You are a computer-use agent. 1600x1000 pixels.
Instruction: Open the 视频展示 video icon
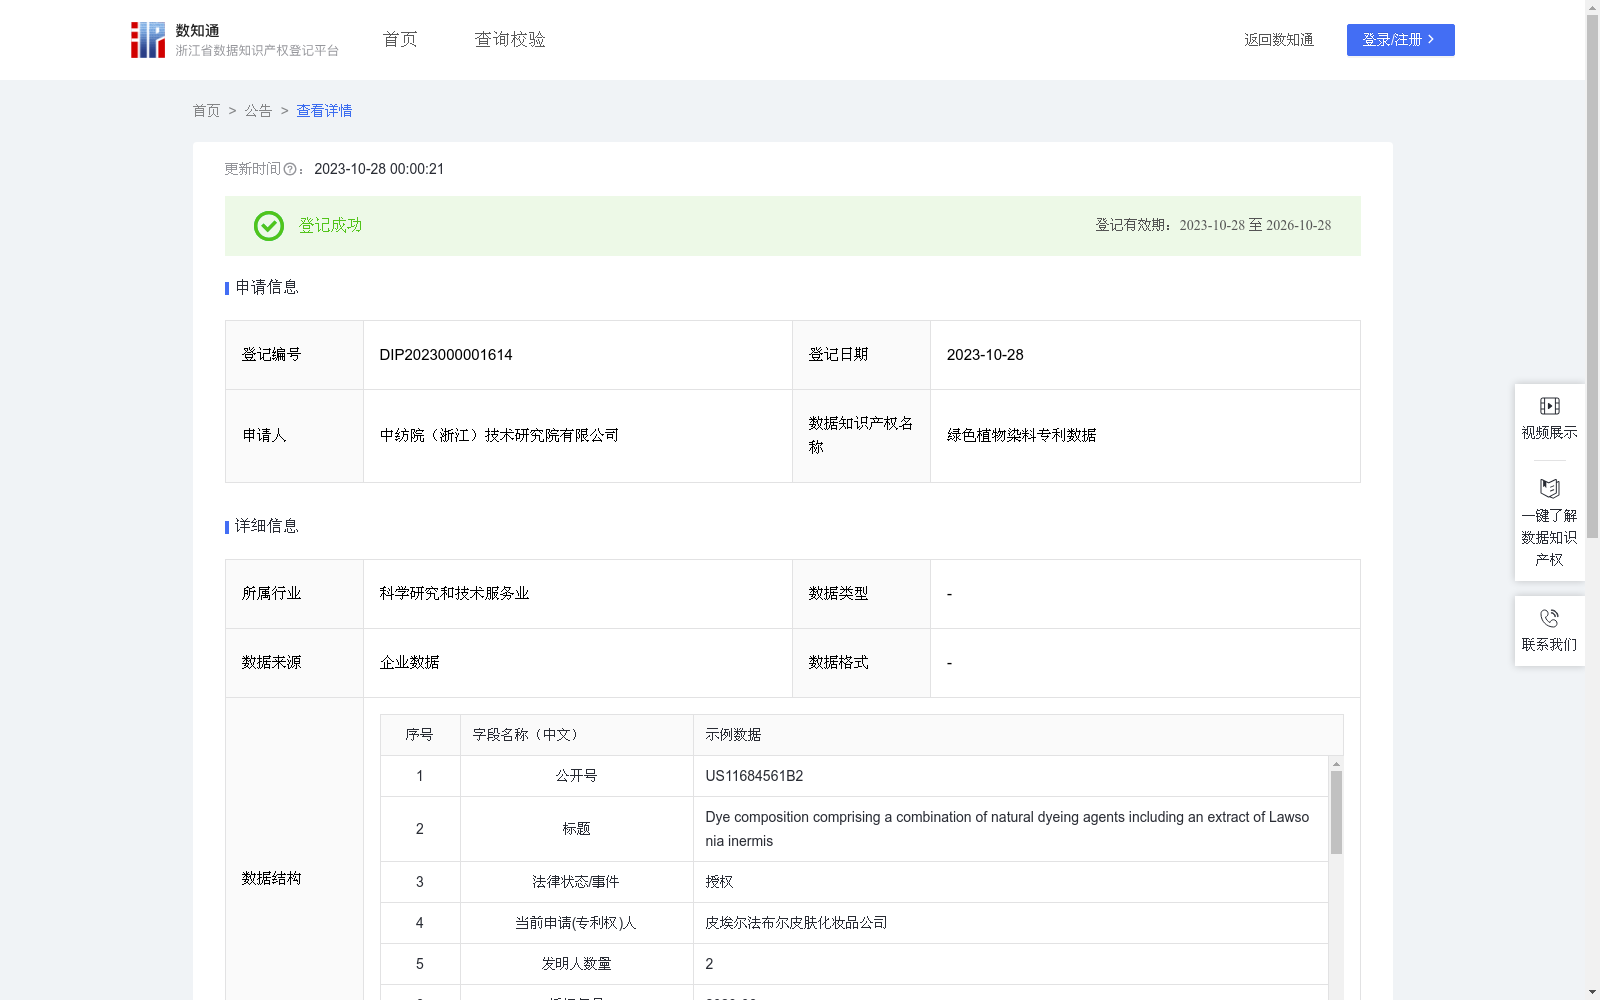[x=1549, y=406]
